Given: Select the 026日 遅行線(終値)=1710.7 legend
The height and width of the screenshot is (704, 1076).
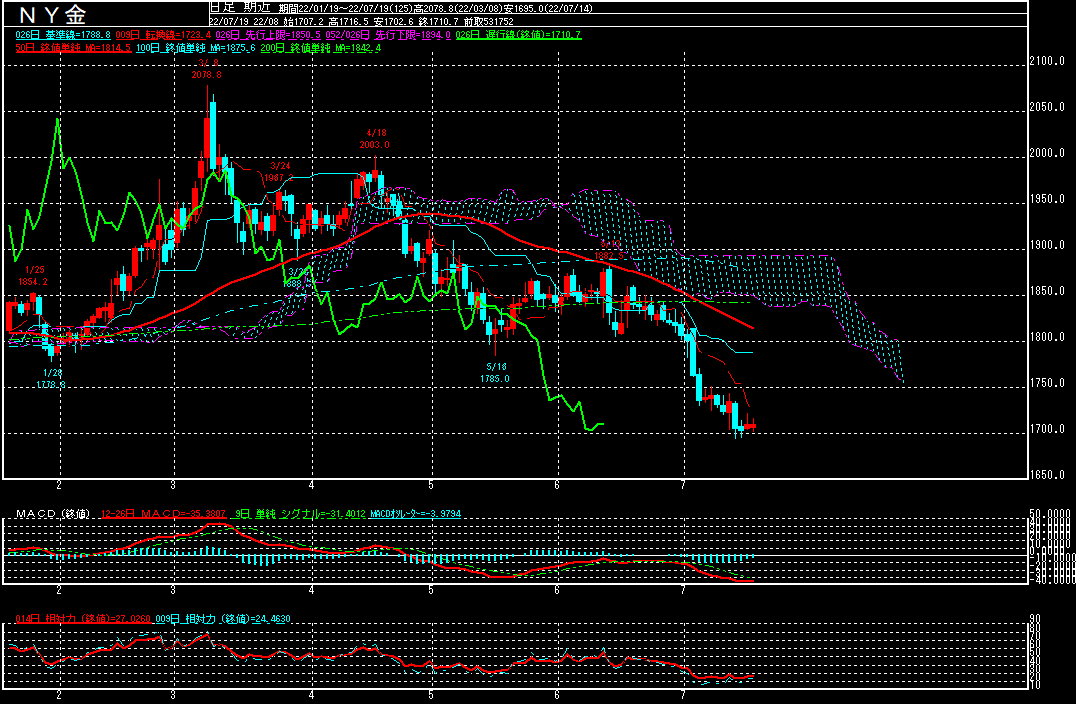Looking at the screenshot, I should pyautogui.click(x=518, y=35).
